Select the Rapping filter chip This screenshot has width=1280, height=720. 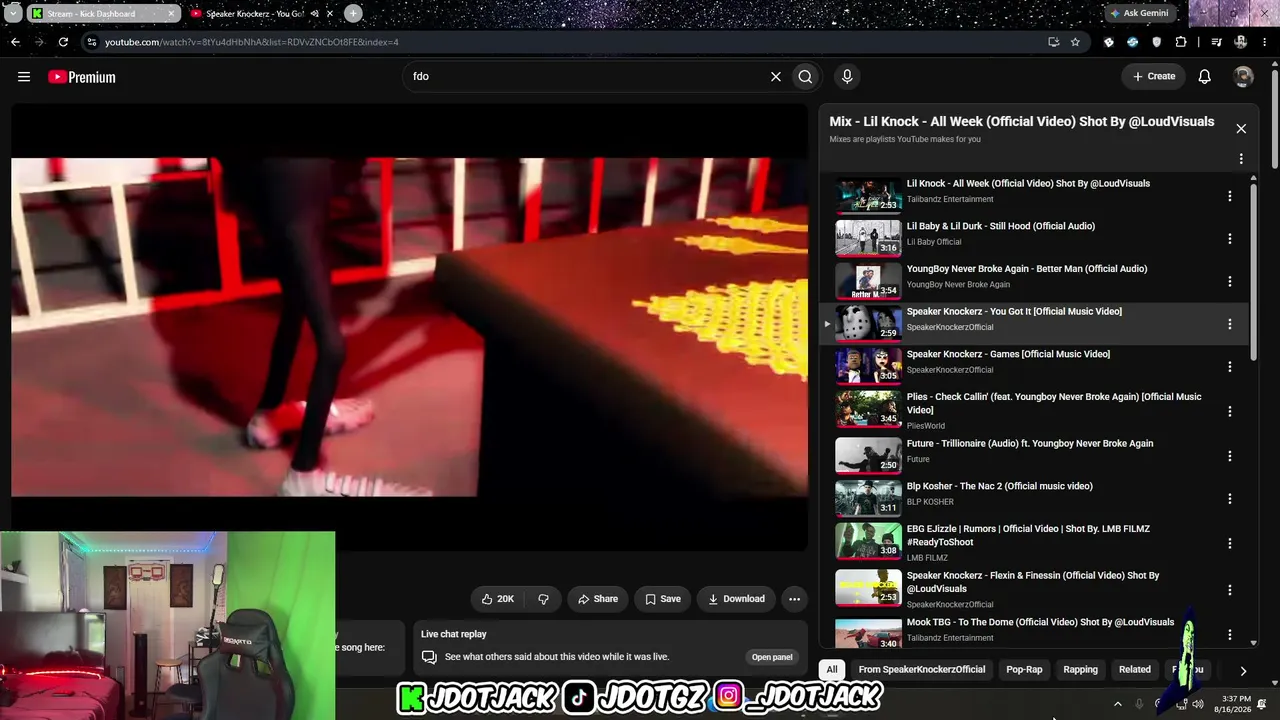[1080, 670]
